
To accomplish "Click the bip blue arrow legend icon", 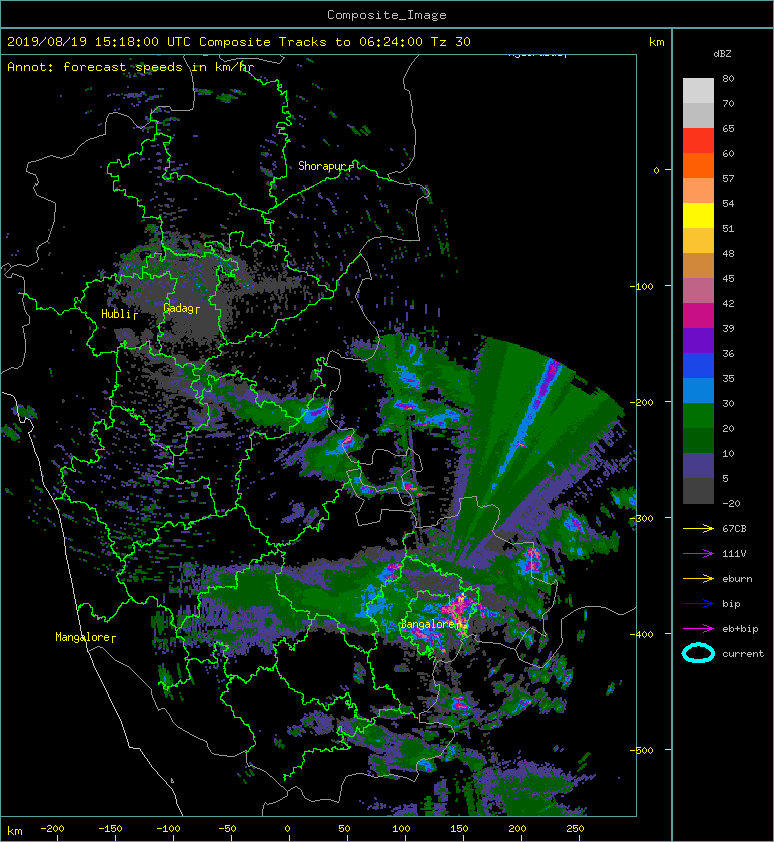I will [x=698, y=604].
